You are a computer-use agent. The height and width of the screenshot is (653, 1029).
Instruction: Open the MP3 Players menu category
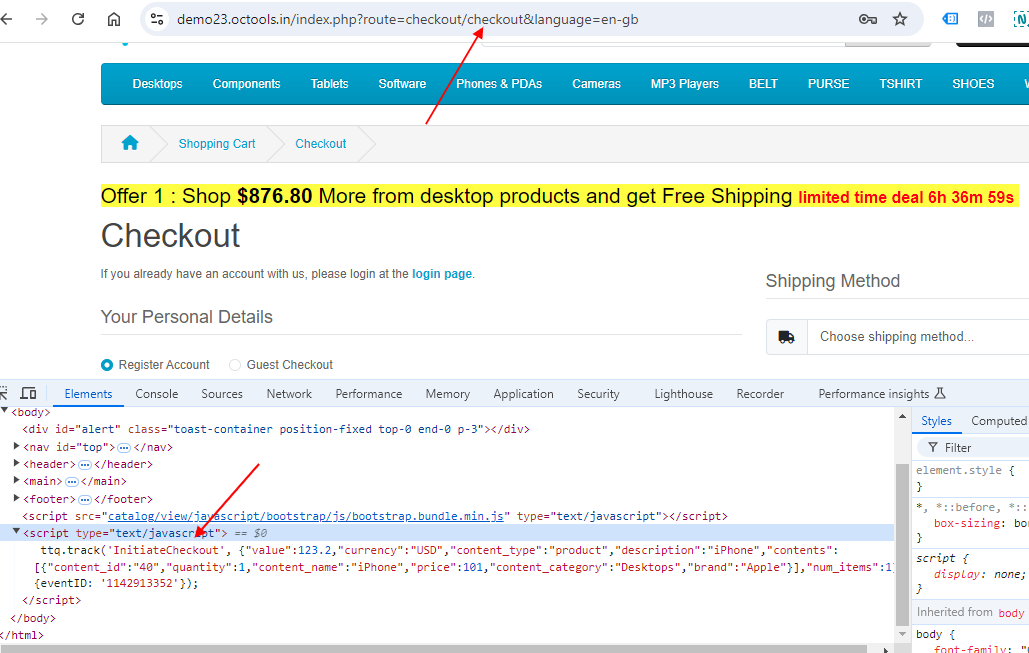tap(684, 84)
